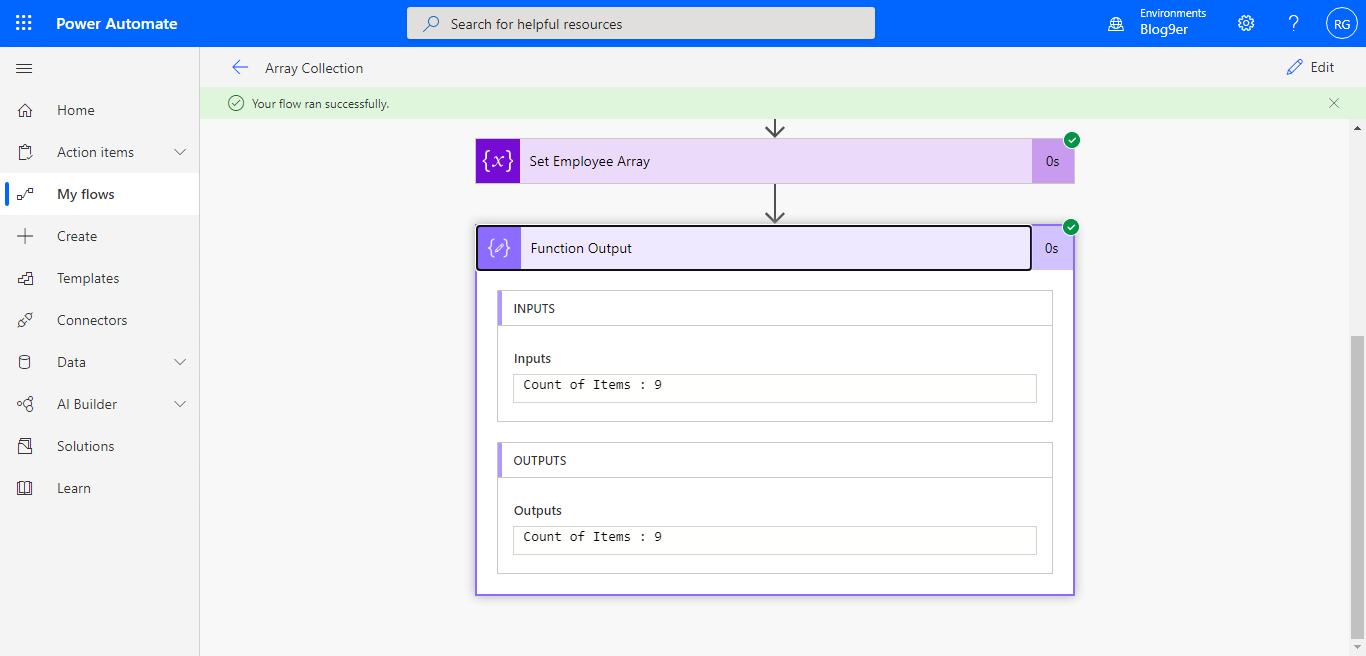
Task: Select the Blog9er environment
Action: pos(1164,30)
